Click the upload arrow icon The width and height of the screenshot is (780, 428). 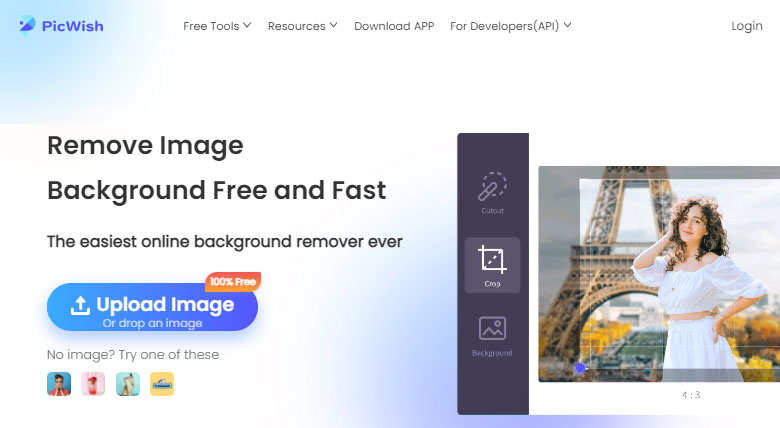pos(80,306)
